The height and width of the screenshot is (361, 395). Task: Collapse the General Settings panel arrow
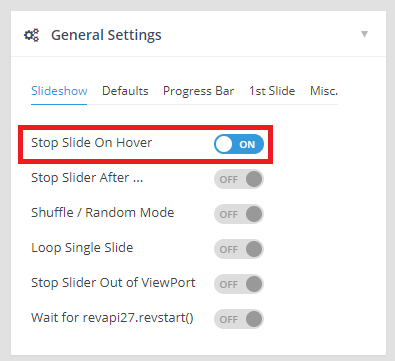(x=365, y=34)
